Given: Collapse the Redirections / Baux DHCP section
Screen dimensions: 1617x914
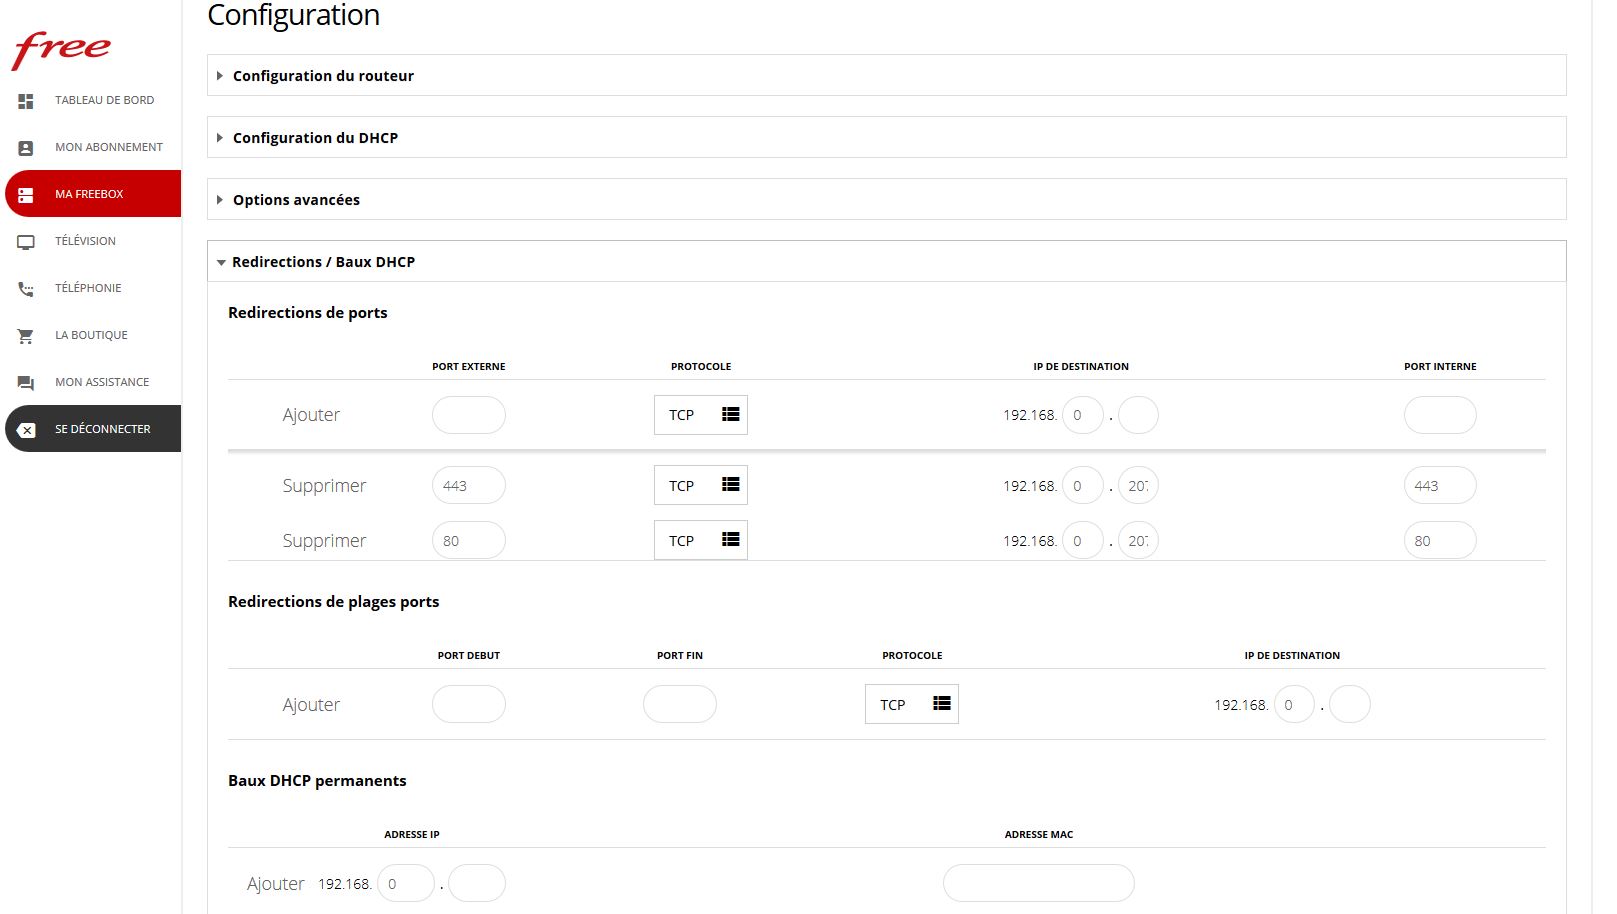Looking at the screenshot, I should coord(323,262).
